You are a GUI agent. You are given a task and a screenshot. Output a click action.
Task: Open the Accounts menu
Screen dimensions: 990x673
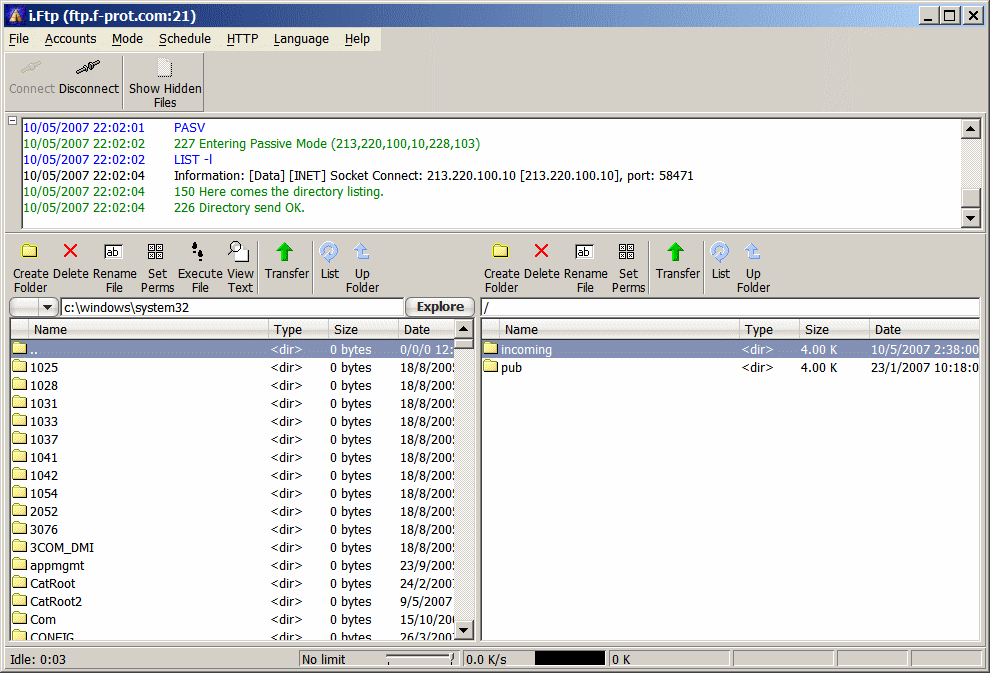(70, 39)
